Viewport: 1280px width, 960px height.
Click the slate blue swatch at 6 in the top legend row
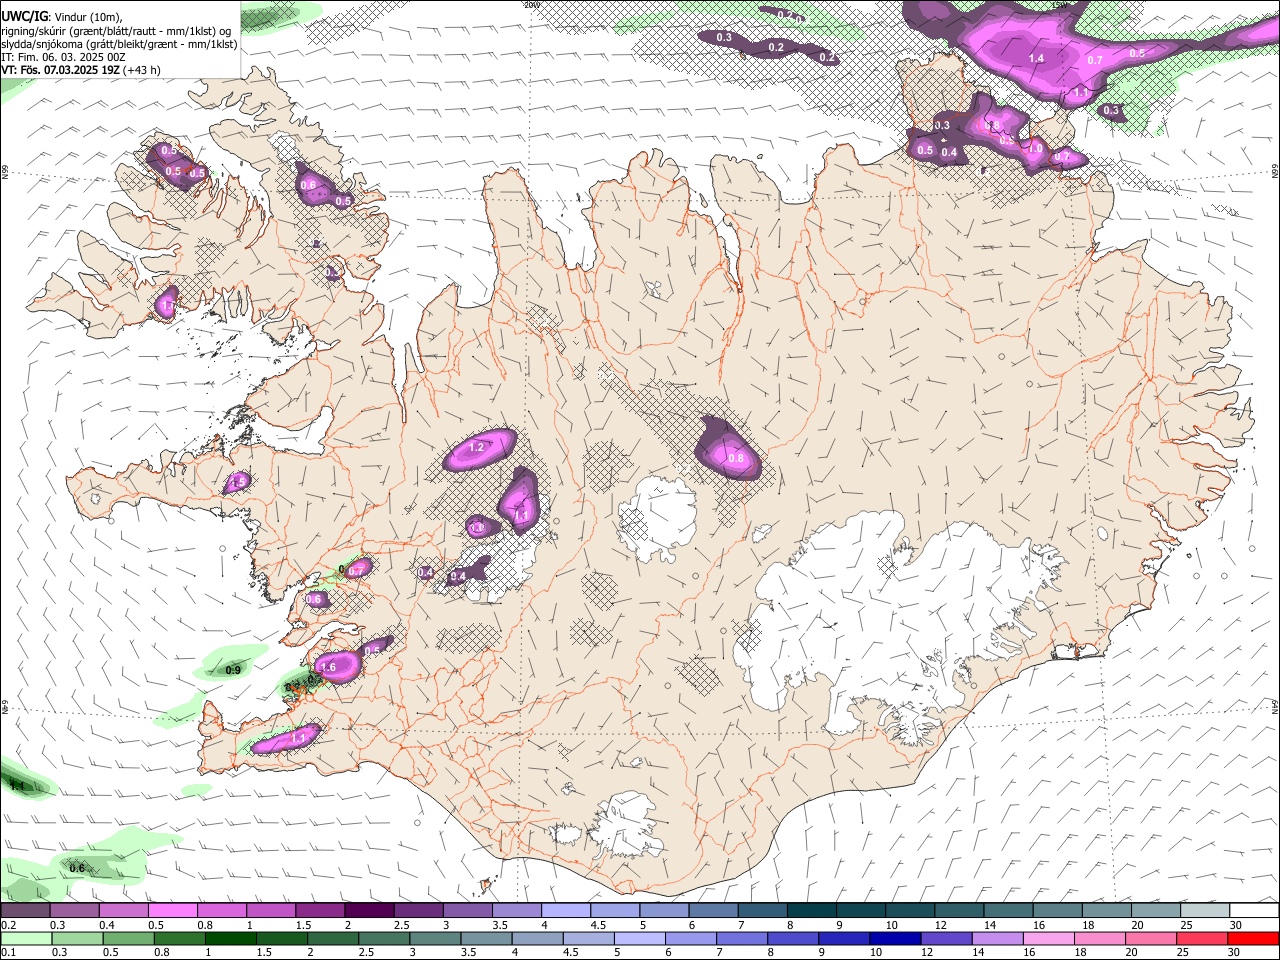[x=713, y=911]
